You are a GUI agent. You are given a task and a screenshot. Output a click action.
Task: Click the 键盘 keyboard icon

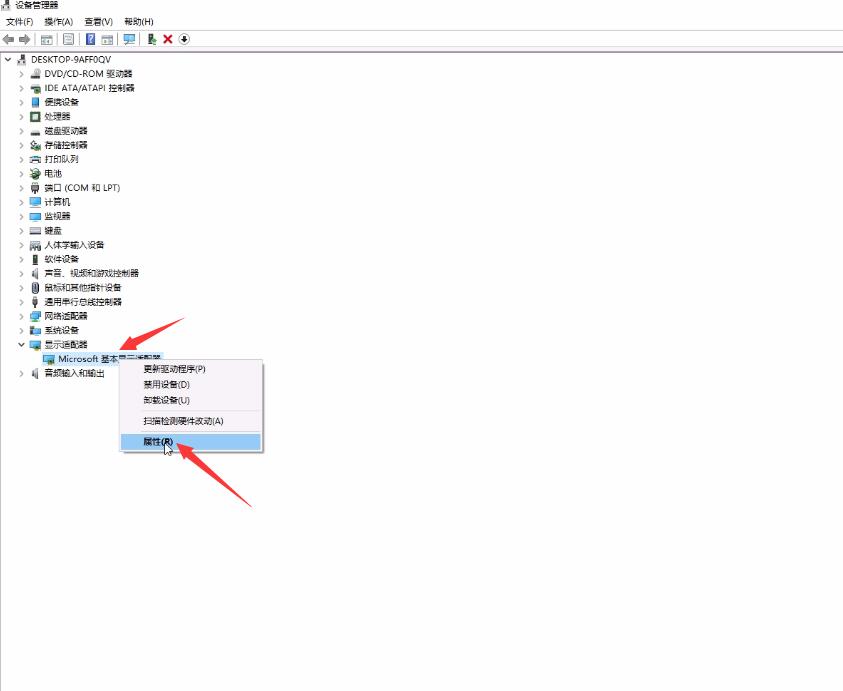pos(35,231)
